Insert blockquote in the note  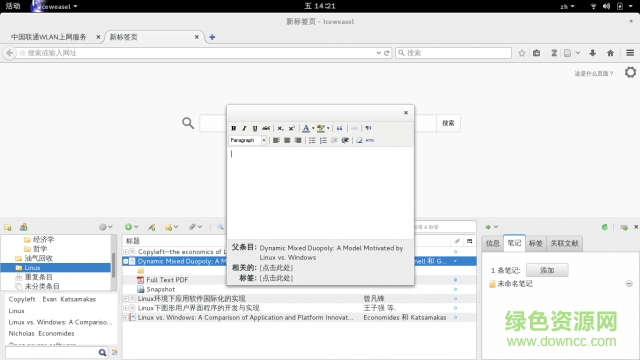(x=340, y=128)
